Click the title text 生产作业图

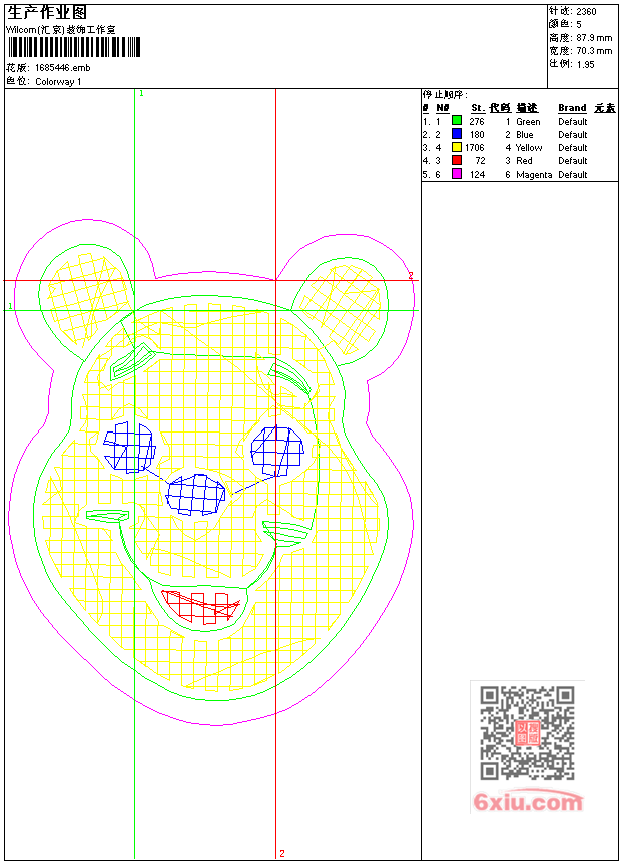point(47,12)
